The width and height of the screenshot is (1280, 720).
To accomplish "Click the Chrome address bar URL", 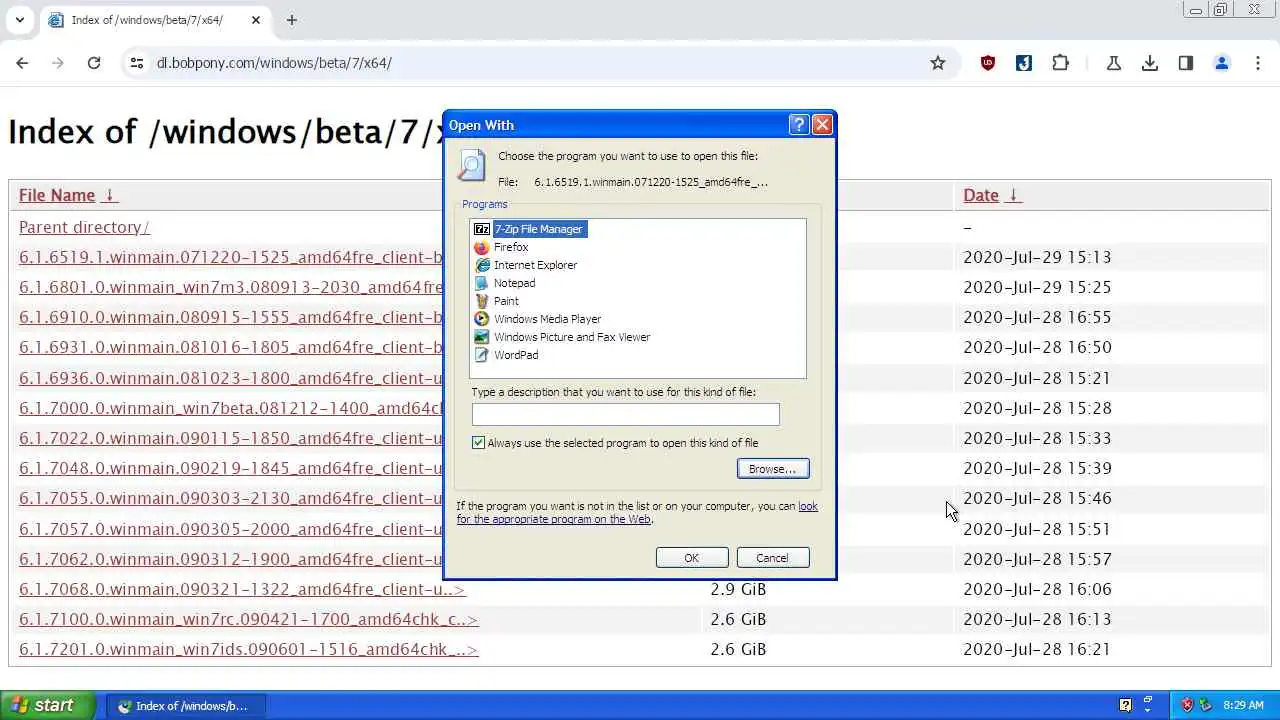I will [x=274, y=63].
